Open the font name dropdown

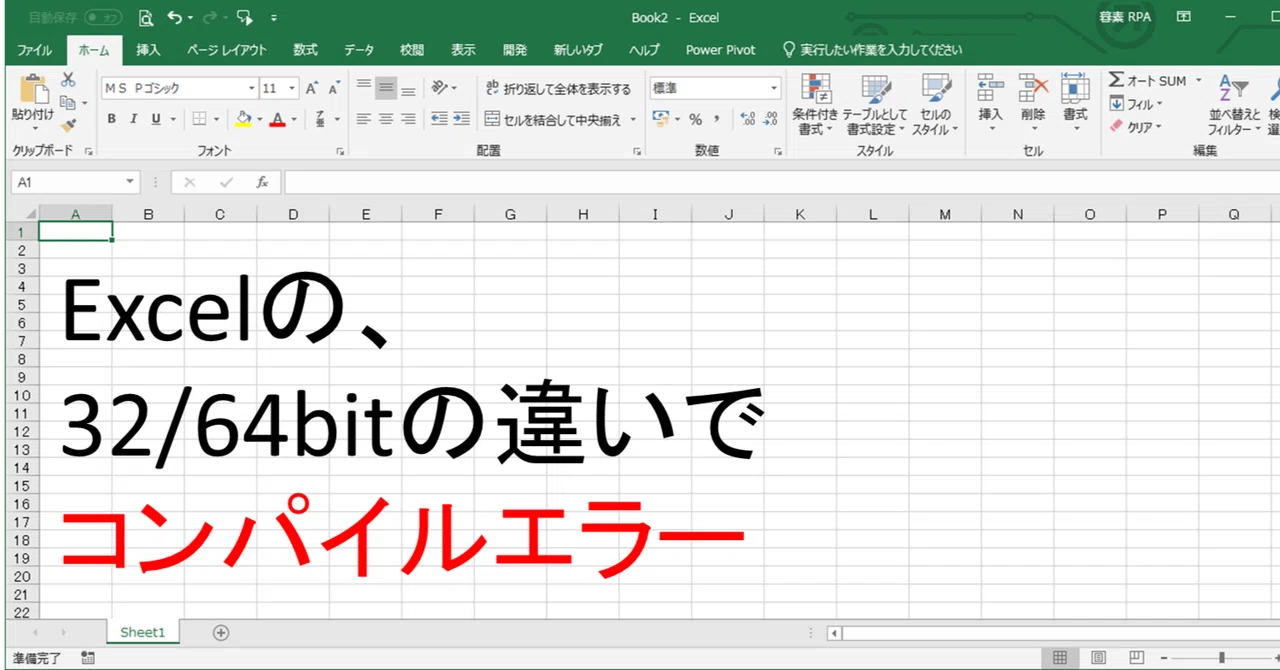pyautogui.click(x=252, y=88)
